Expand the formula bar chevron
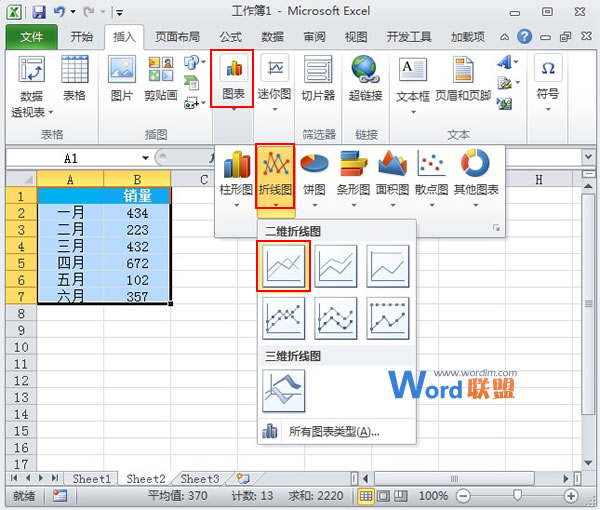 click(x=588, y=156)
